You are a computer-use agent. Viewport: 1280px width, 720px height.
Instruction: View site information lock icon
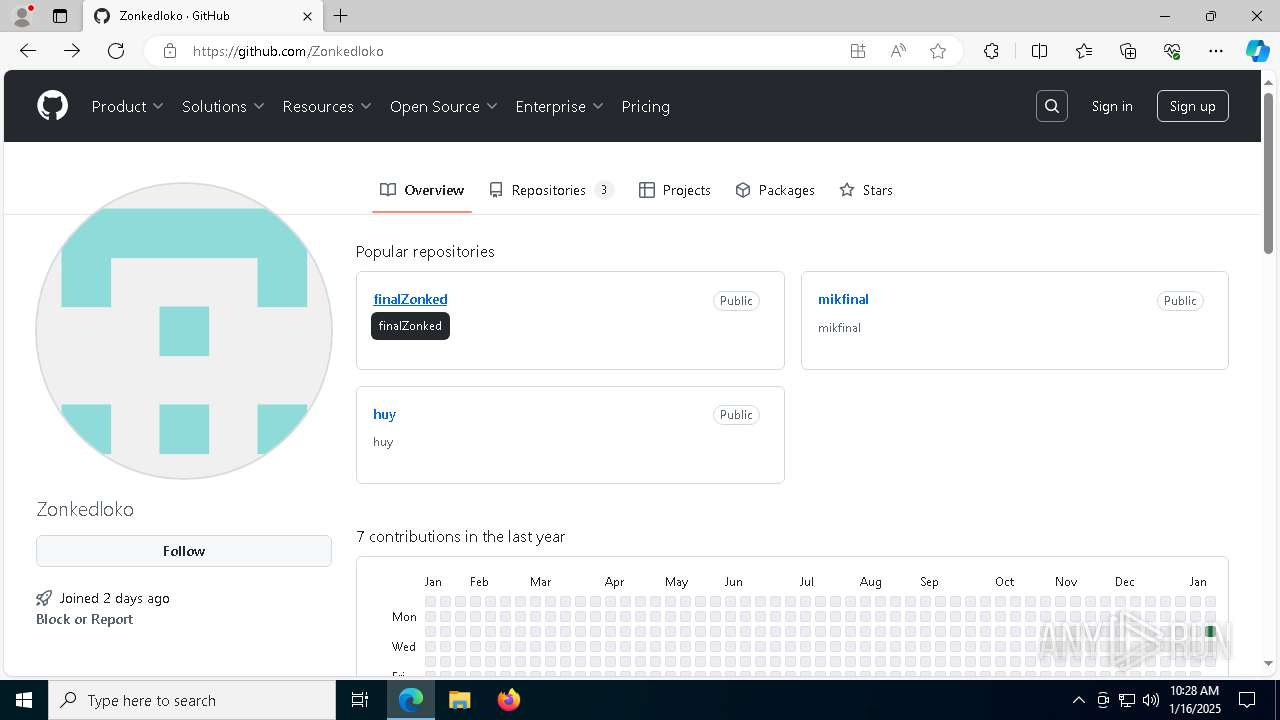tap(170, 51)
